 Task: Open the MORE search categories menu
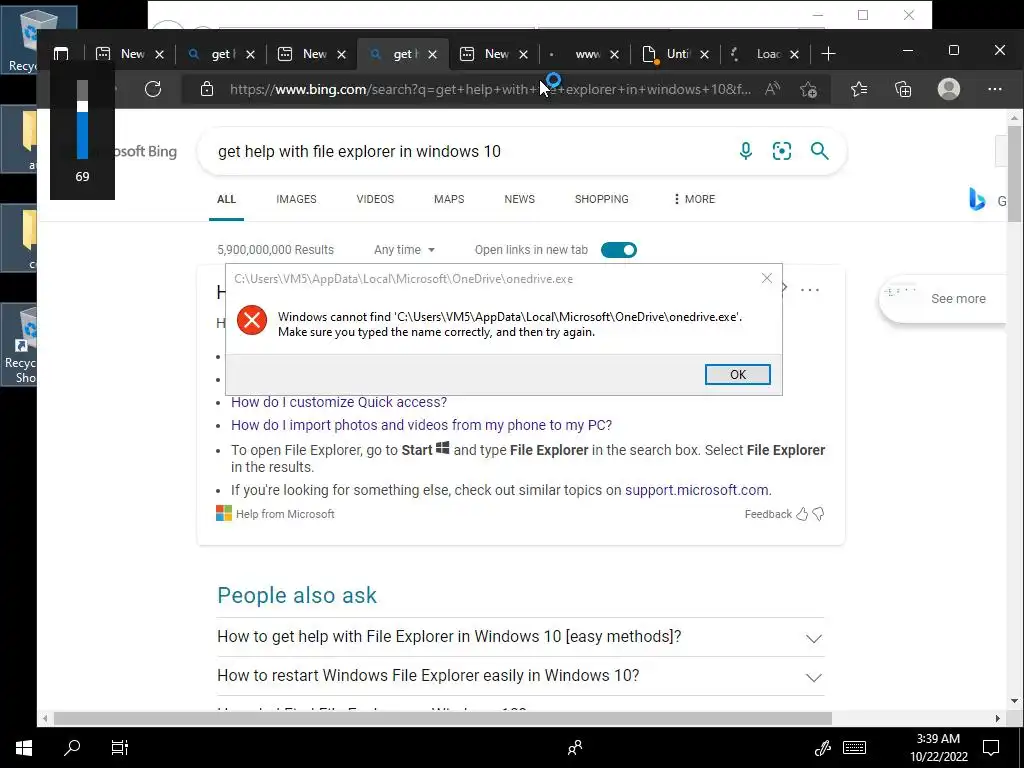click(x=694, y=199)
